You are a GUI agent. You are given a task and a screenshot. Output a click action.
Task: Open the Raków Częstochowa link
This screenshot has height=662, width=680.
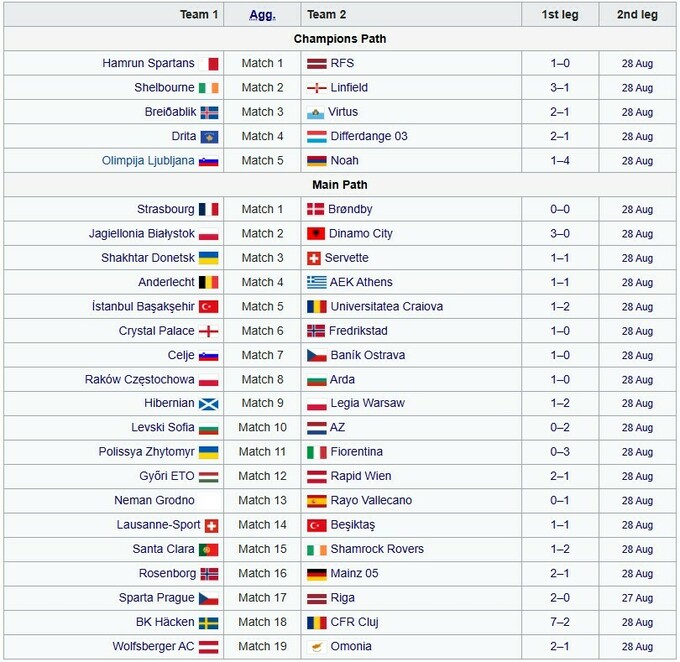[140, 380]
